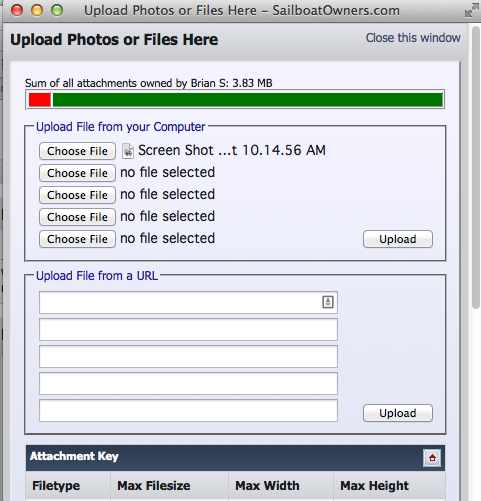Viewport: 481px width, 501px height.
Task: Click the yellow minimize window button
Action: point(37,10)
